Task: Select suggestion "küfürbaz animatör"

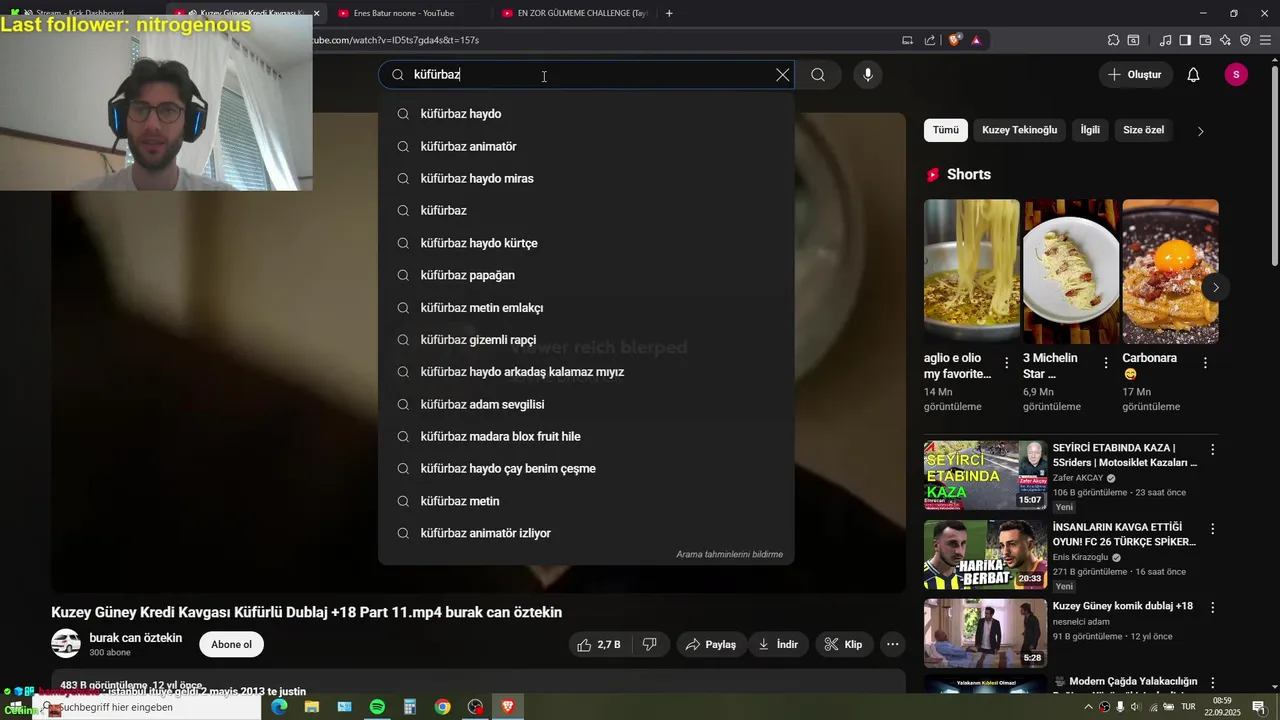Action: pyautogui.click(x=586, y=146)
